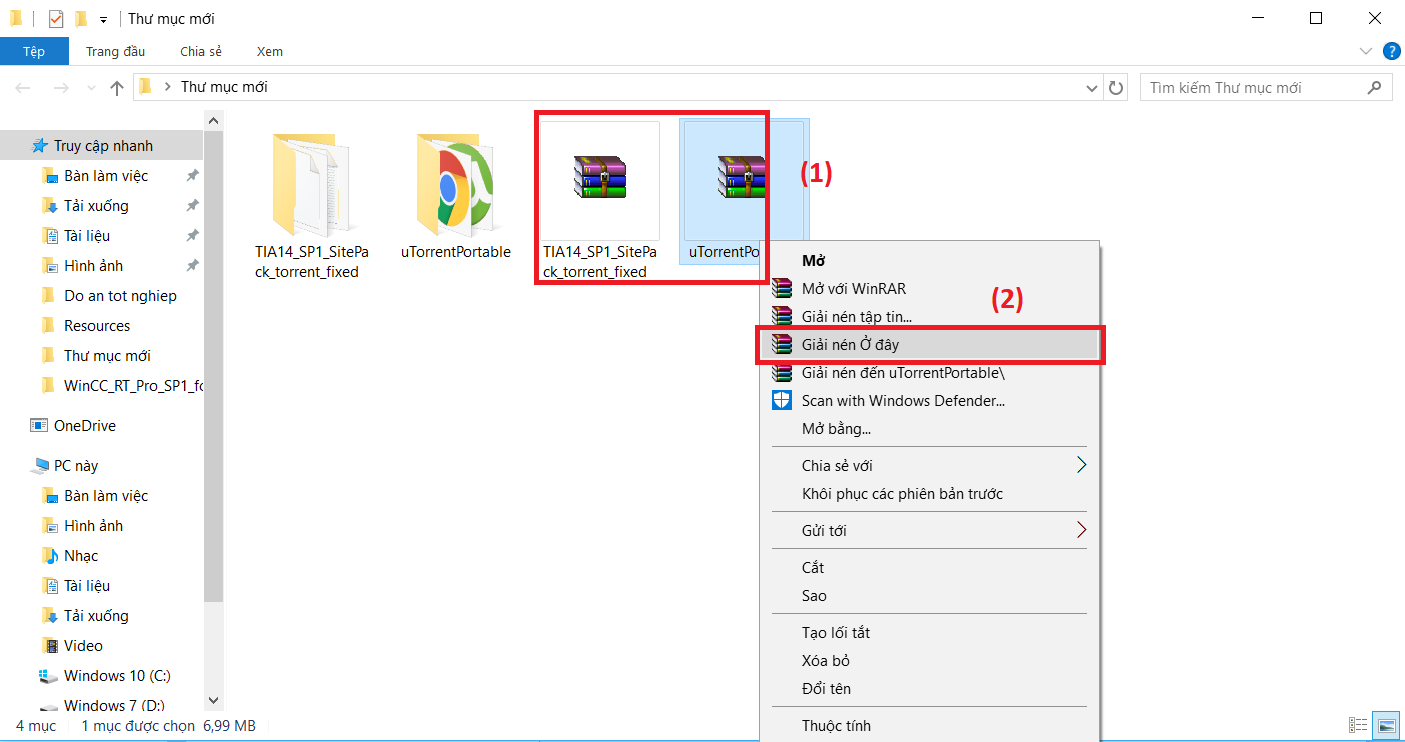
Task: Click the WinRAR icon next to Mở với WinRAR
Action: [782, 289]
